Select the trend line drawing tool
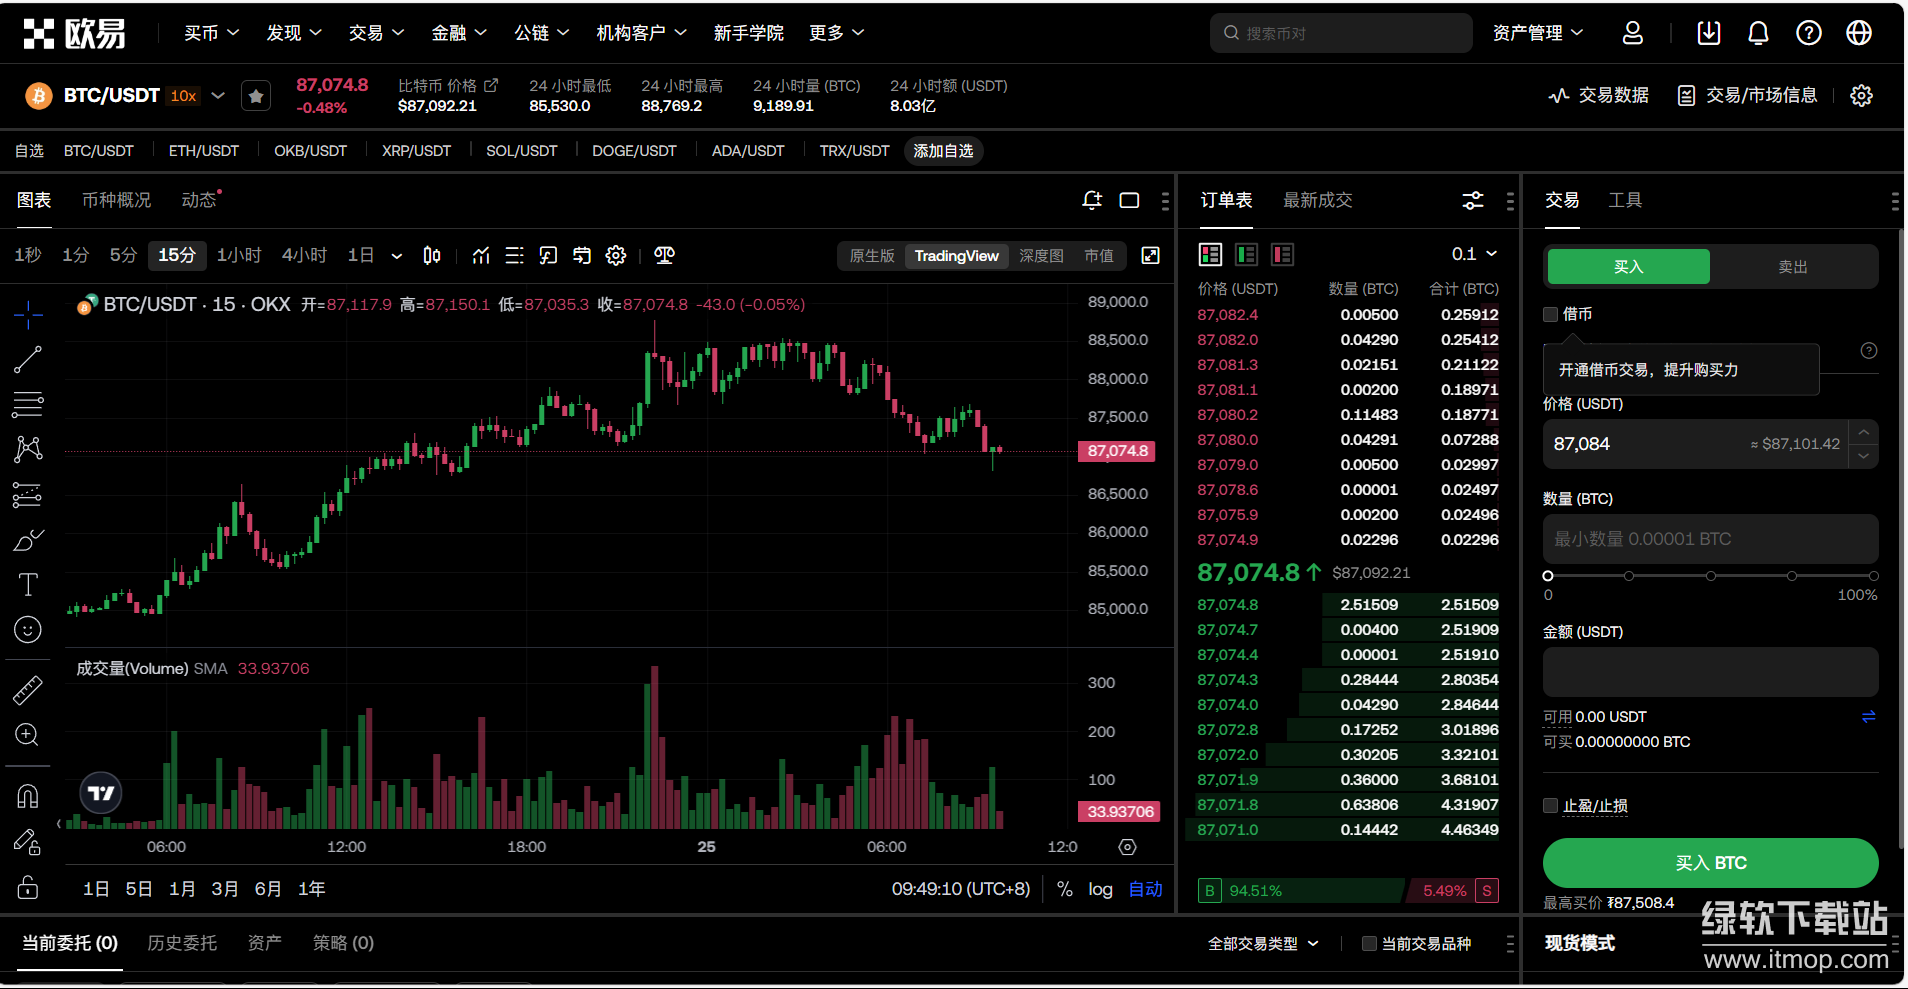This screenshot has width=1908, height=989. 28,360
